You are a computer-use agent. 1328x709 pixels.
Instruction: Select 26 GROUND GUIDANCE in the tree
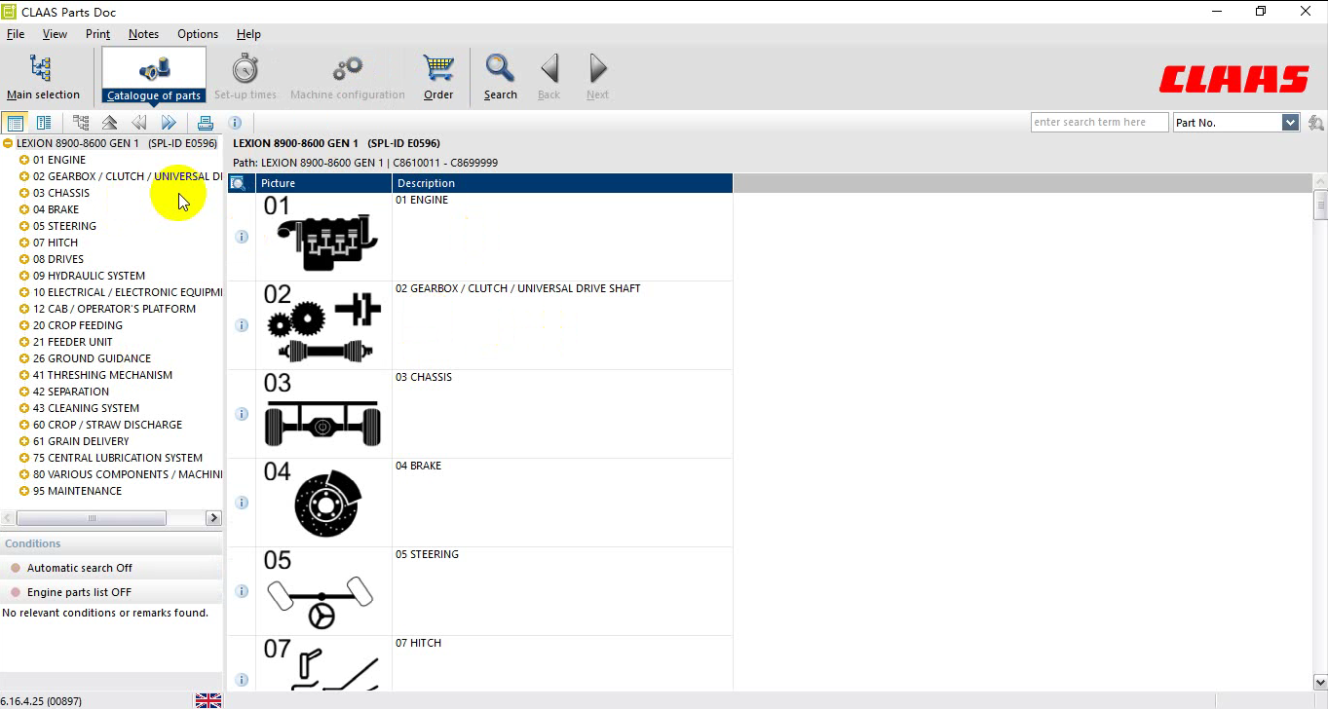pyautogui.click(x=92, y=358)
